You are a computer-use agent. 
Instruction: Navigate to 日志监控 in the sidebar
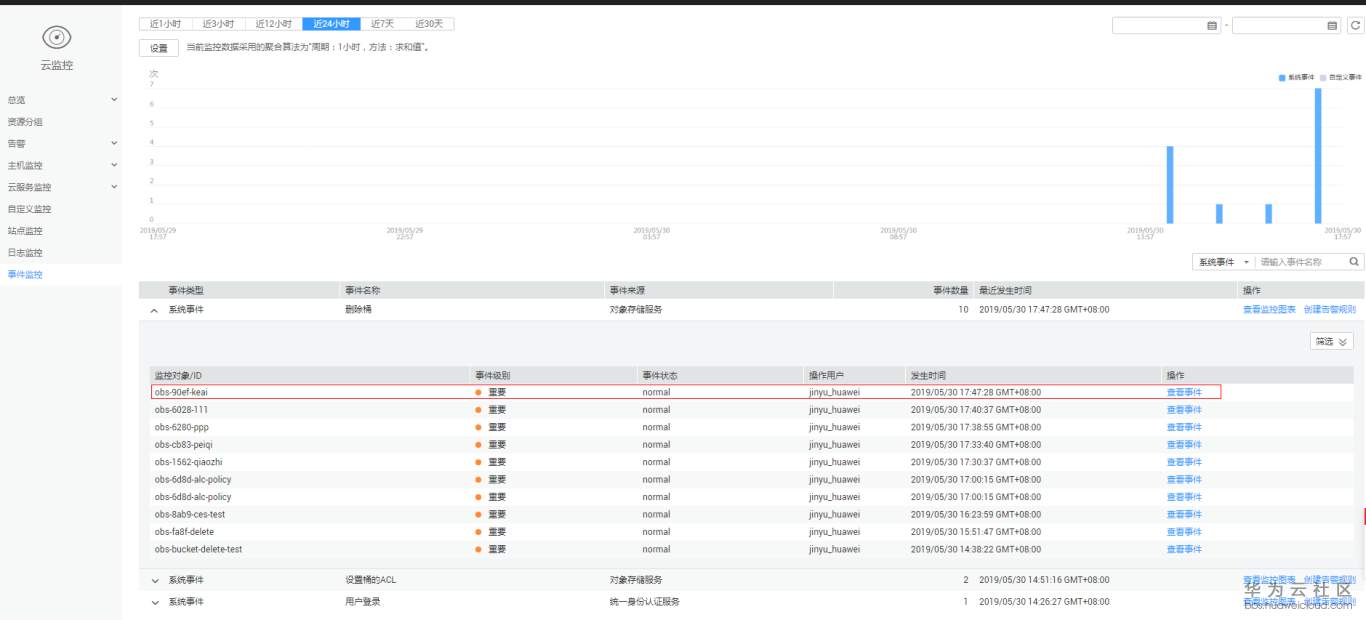coord(25,253)
